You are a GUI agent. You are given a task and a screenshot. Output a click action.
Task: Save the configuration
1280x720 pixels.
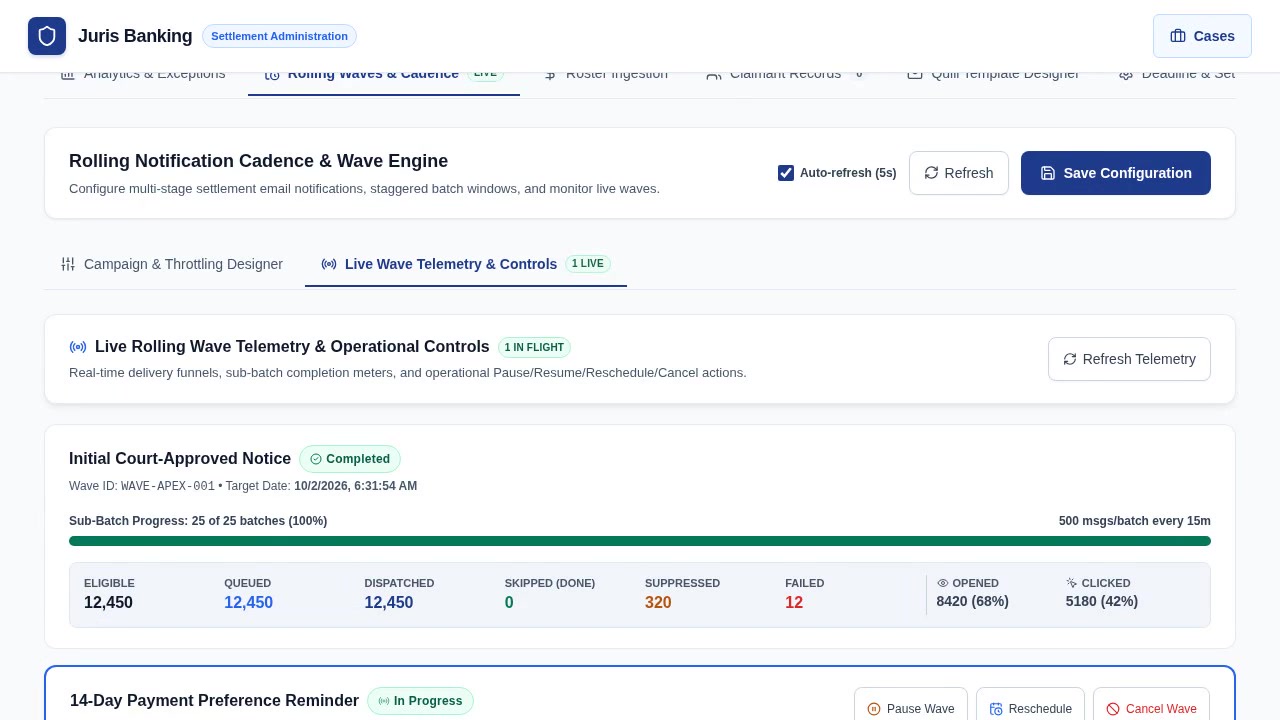(1116, 173)
